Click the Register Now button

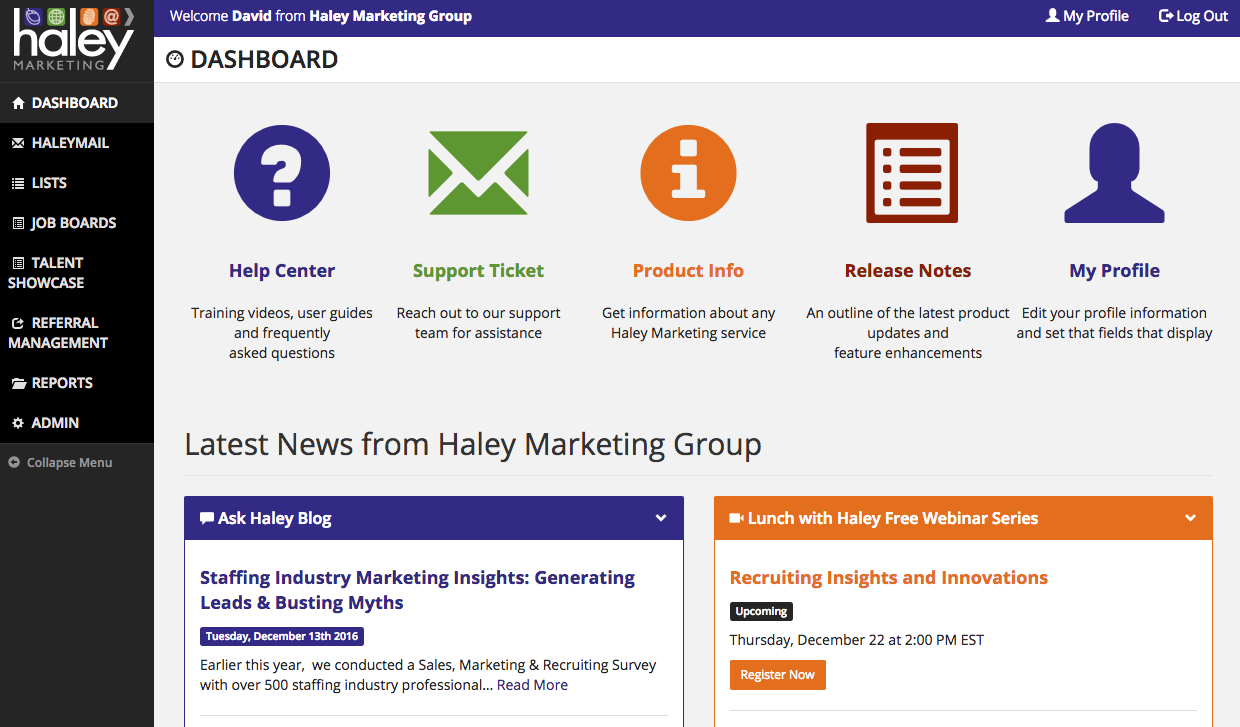tap(778, 675)
